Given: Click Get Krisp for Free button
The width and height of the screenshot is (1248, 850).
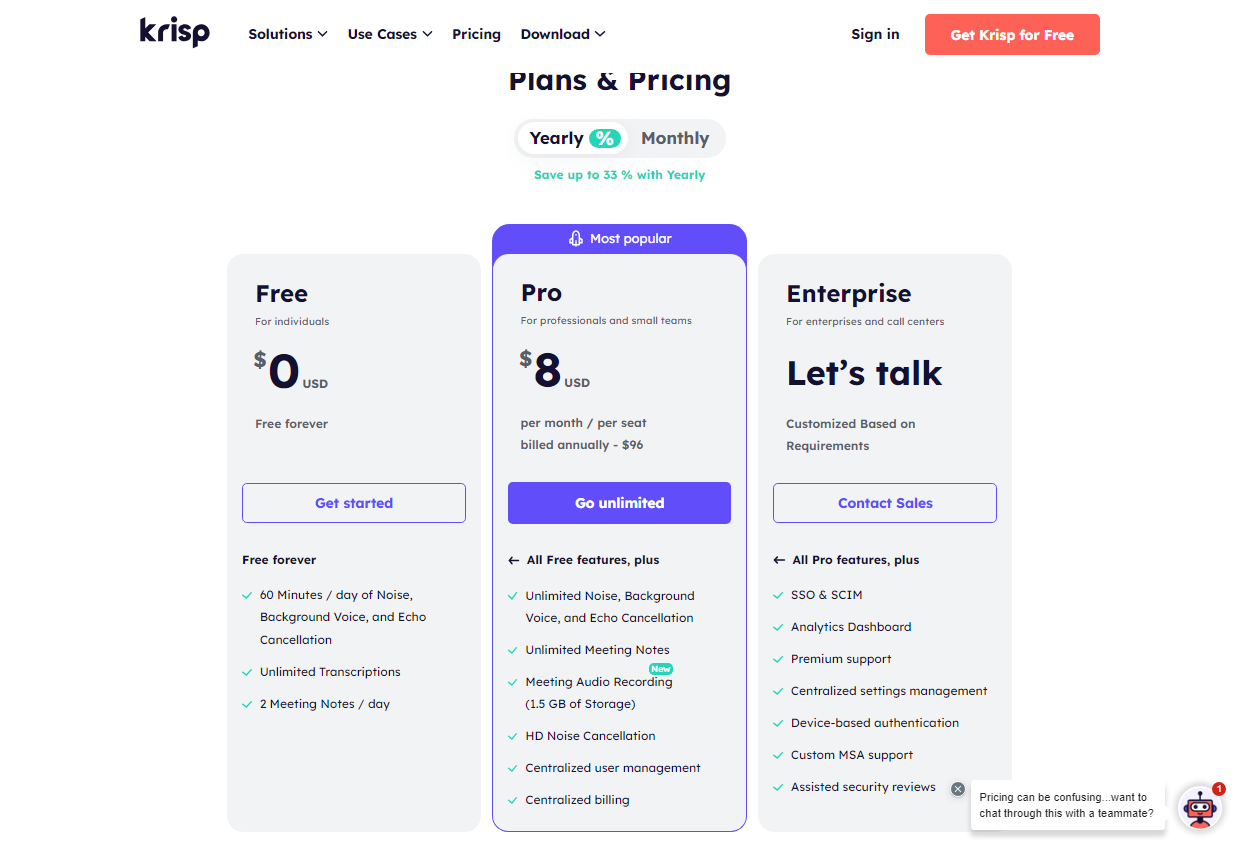Looking at the screenshot, I should [1012, 34].
